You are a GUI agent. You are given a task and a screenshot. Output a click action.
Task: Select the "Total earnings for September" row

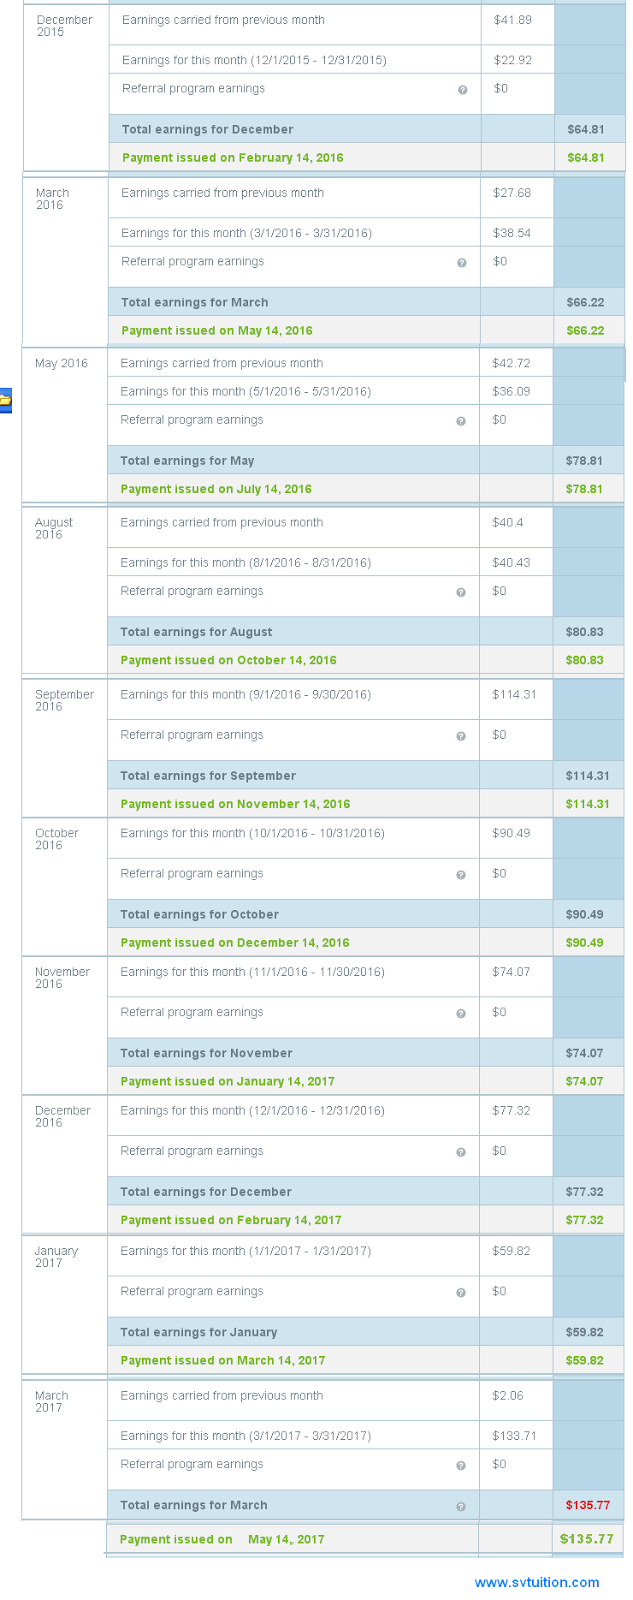(208, 776)
